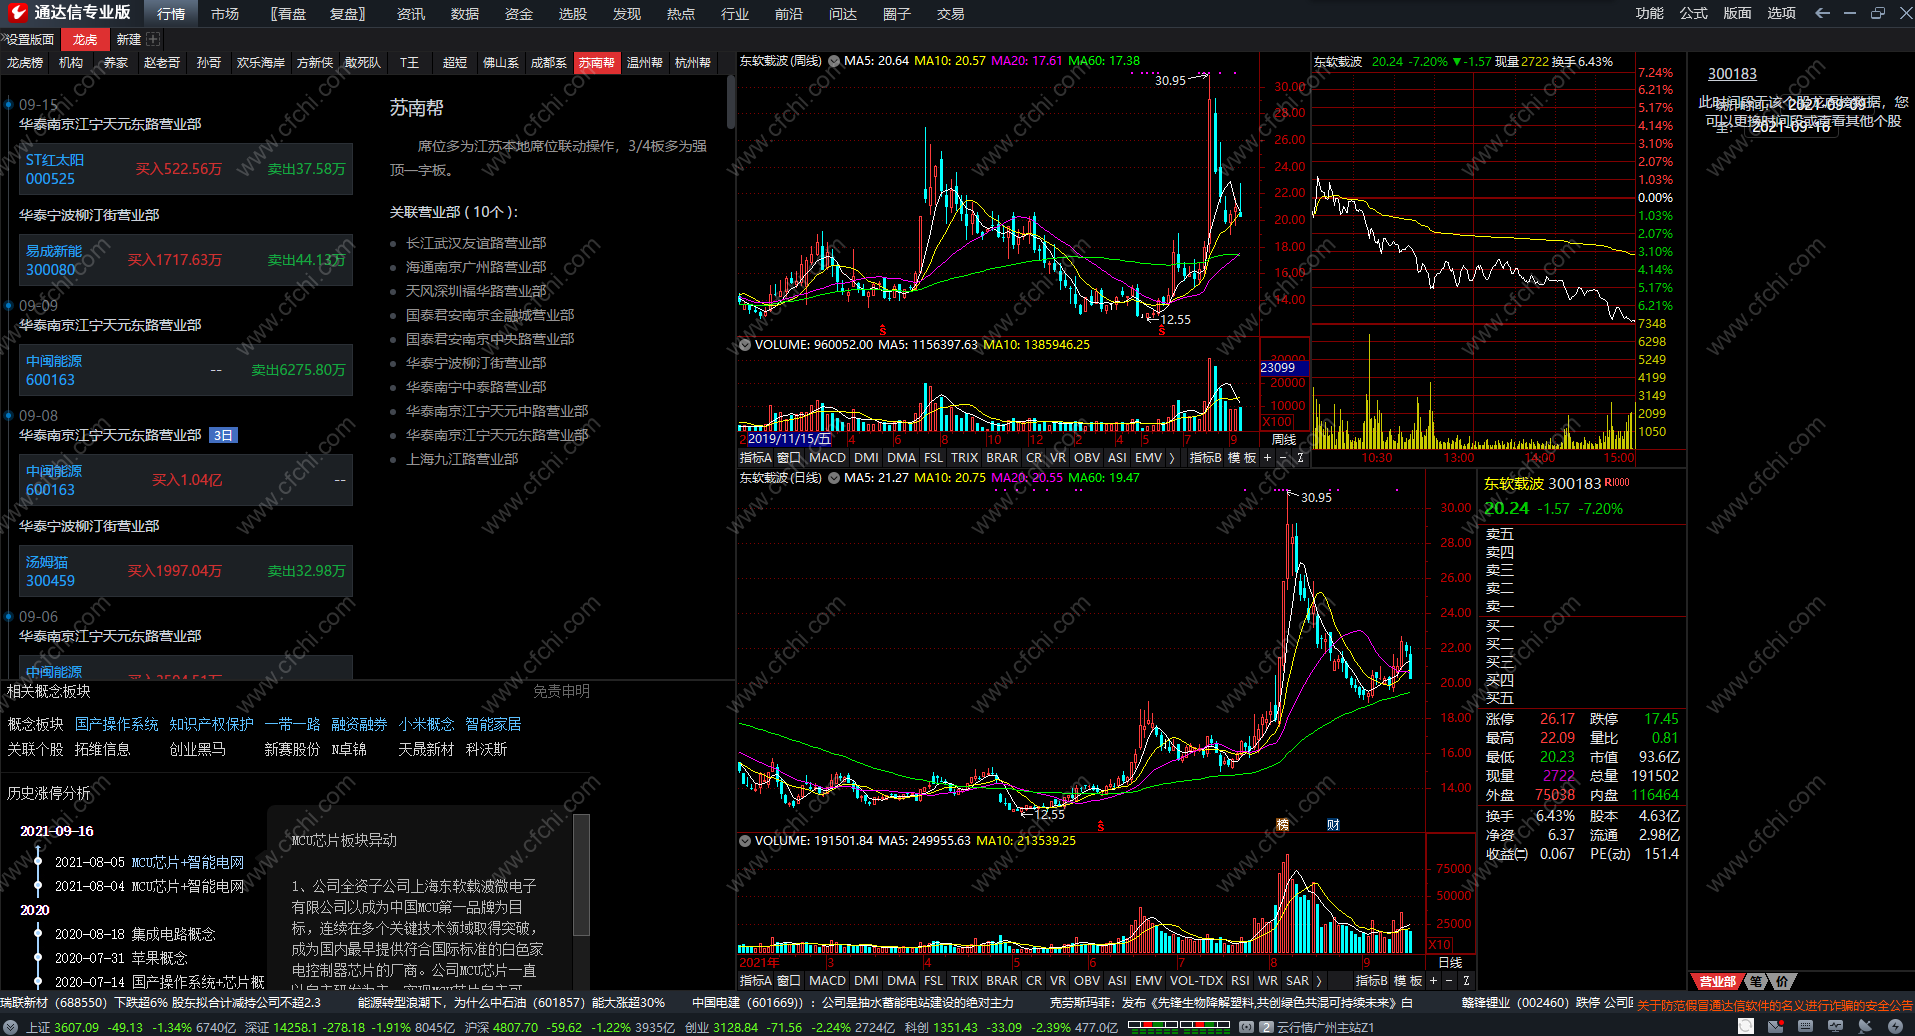This screenshot has height=1036, width=1915.
Task: Click the left panel vertical scrollbar thumb
Action: (731, 102)
